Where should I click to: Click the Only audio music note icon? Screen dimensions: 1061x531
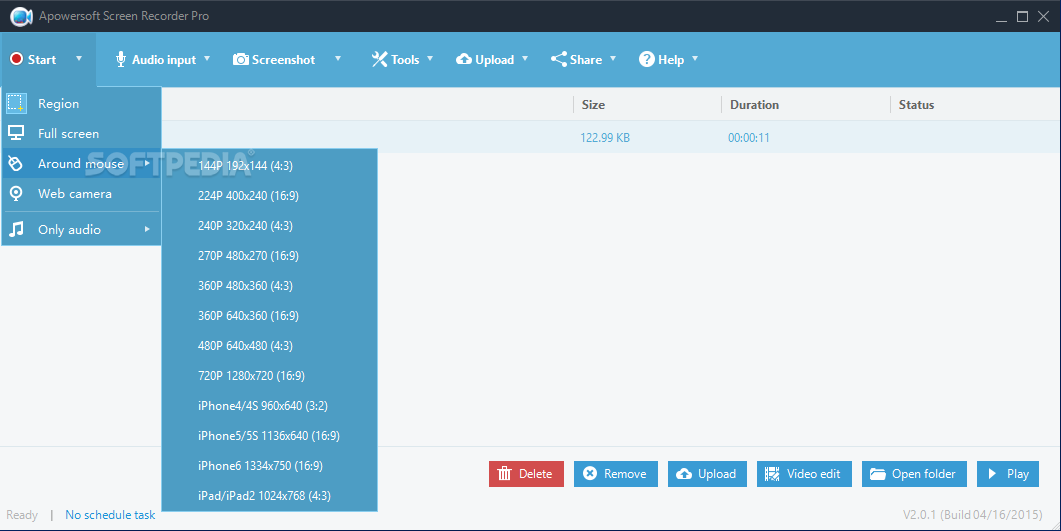pyautogui.click(x=16, y=229)
